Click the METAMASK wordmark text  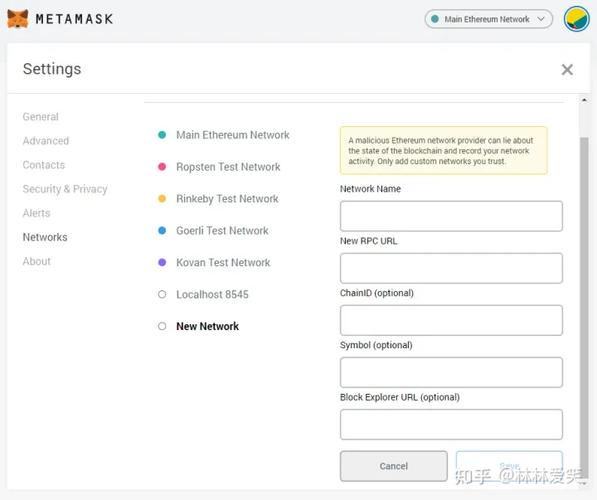point(75,19)
